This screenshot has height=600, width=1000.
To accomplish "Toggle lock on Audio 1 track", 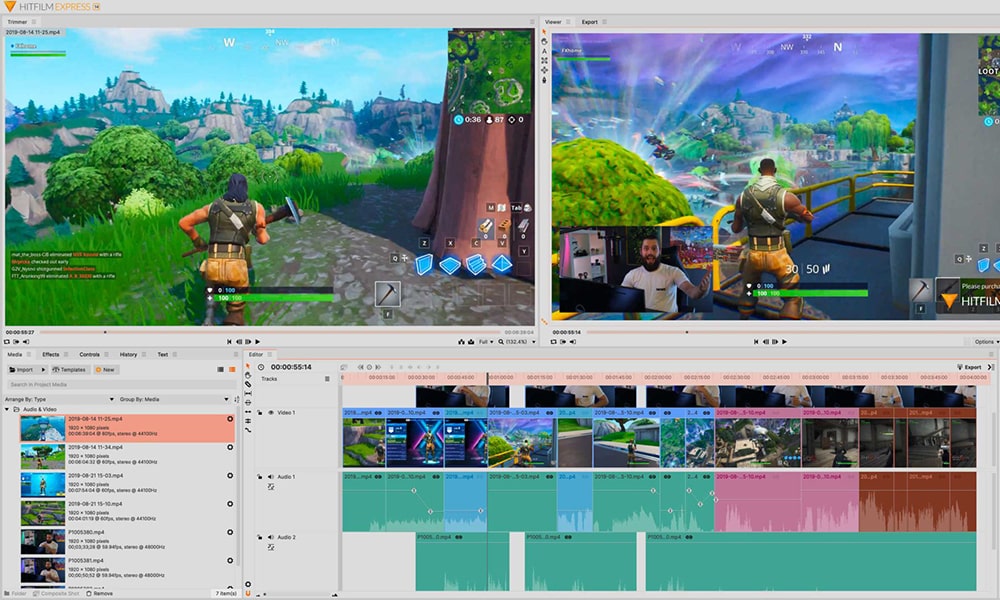I will [x=260, y=476].
